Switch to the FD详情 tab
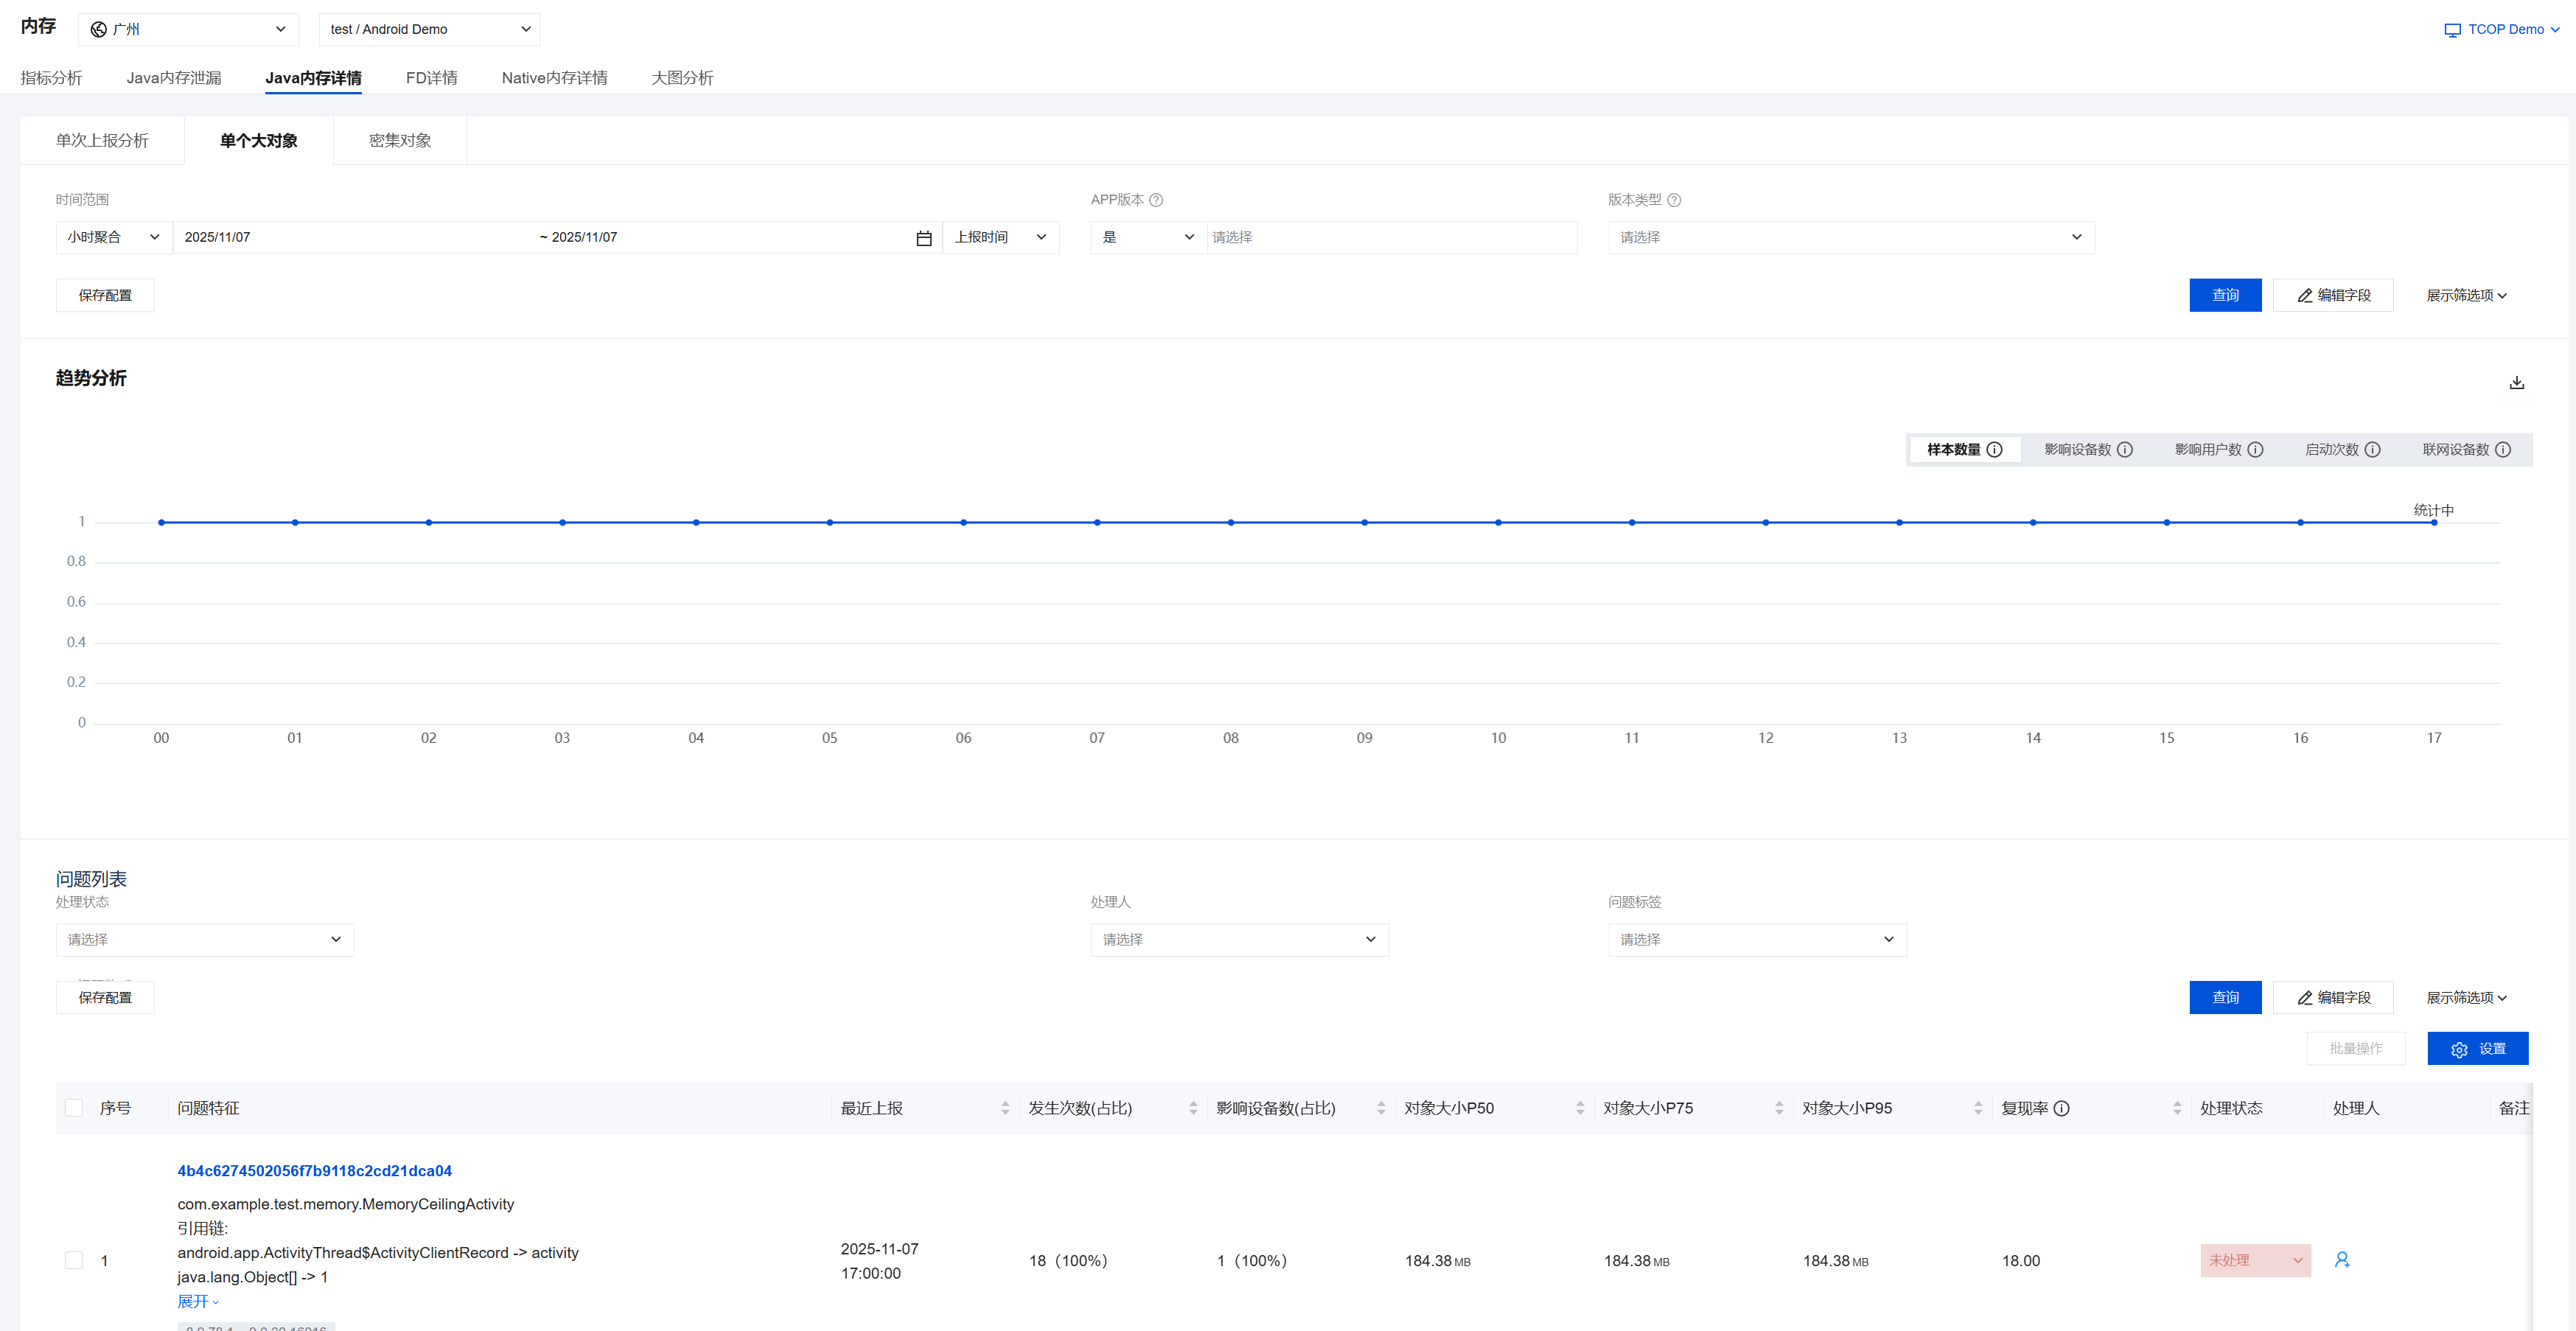The width and height of the screenshot is (2576, 1331). (431, 78)
